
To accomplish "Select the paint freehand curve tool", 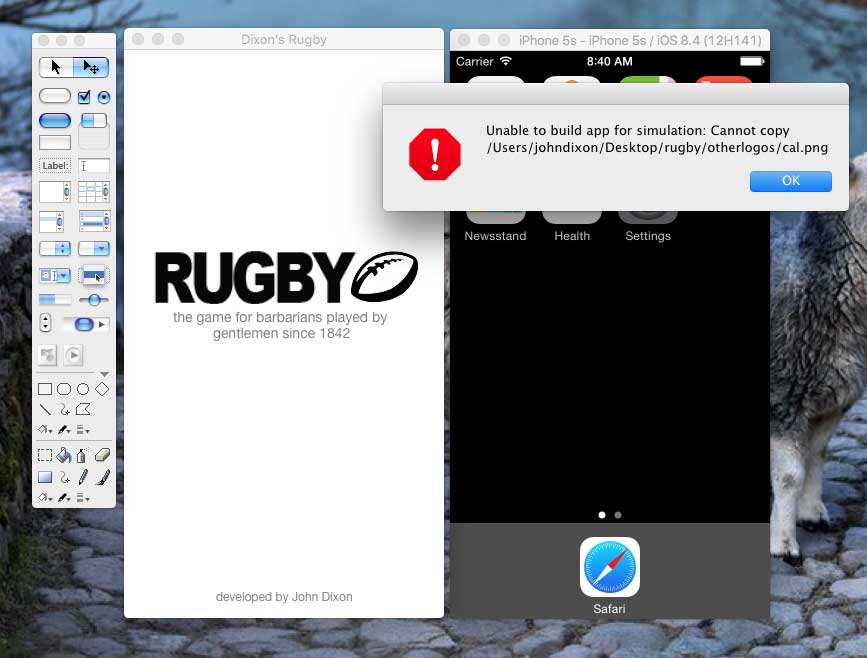I will click(x=64, y=477).
